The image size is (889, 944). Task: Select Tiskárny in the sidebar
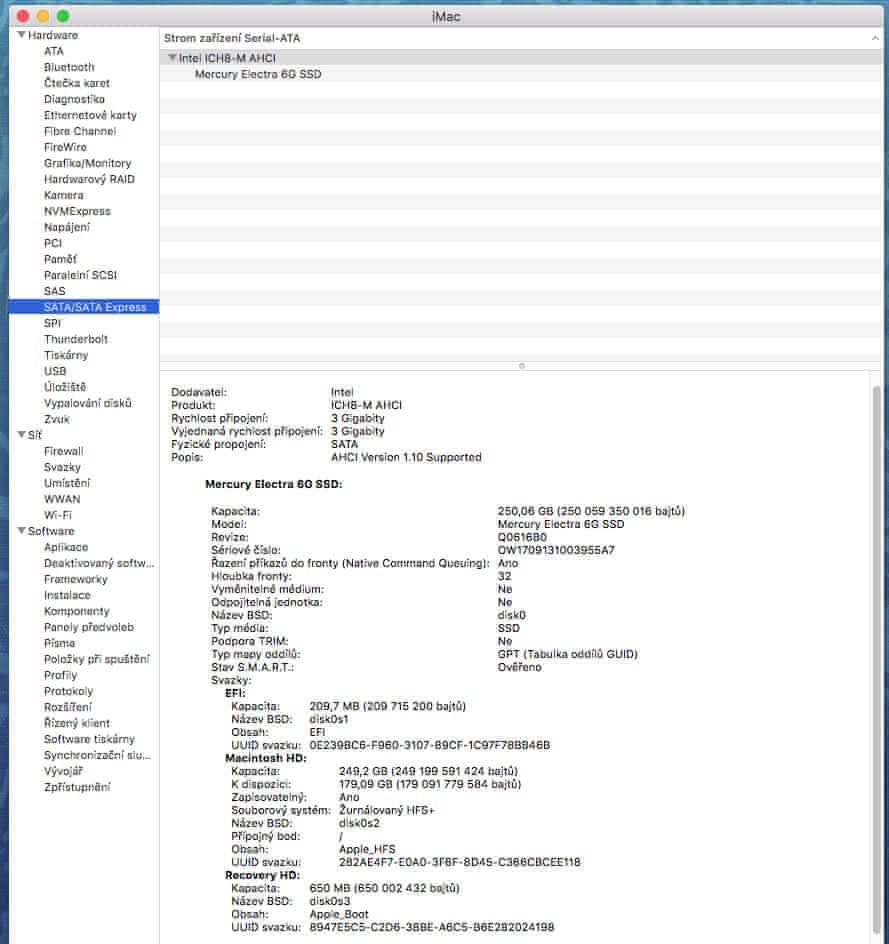click(66, 355)
